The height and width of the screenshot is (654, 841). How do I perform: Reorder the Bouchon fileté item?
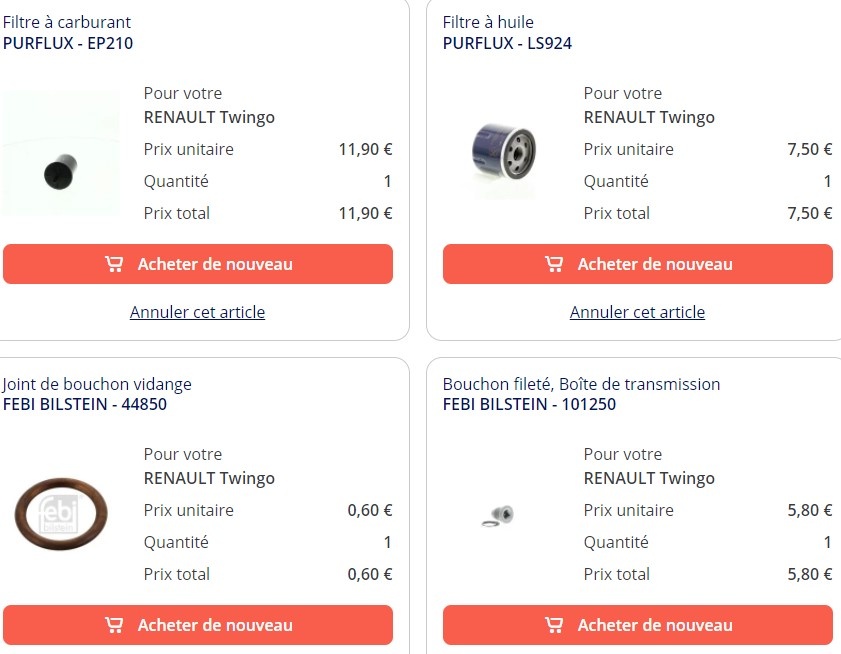638,625
